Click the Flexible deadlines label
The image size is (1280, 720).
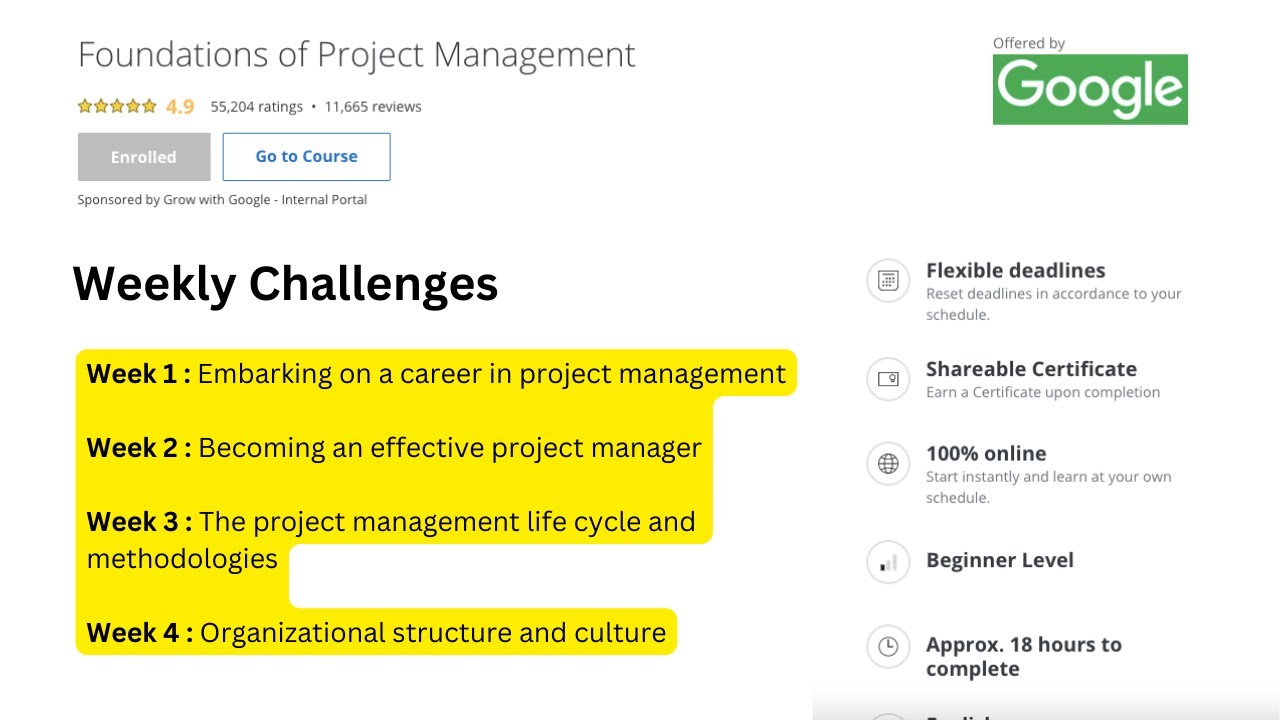click(x=1015, y=271)
